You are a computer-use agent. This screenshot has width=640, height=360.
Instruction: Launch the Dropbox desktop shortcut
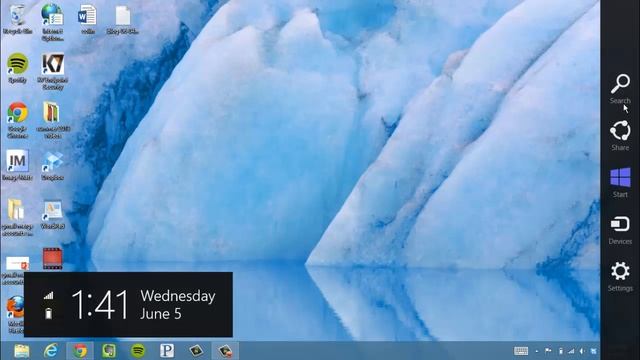pos(52,166)
